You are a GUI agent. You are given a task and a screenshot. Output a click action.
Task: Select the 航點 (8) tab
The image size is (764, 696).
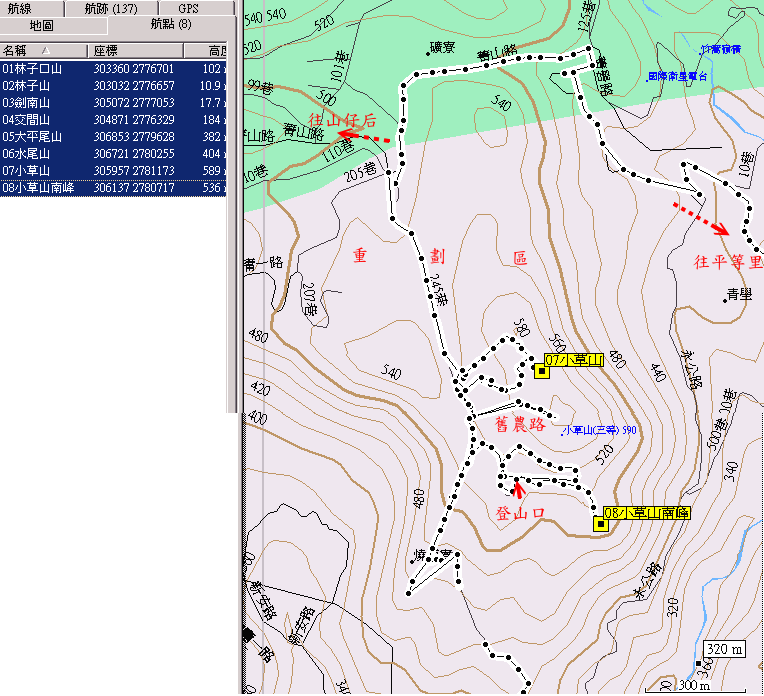[x=170, y=25]
